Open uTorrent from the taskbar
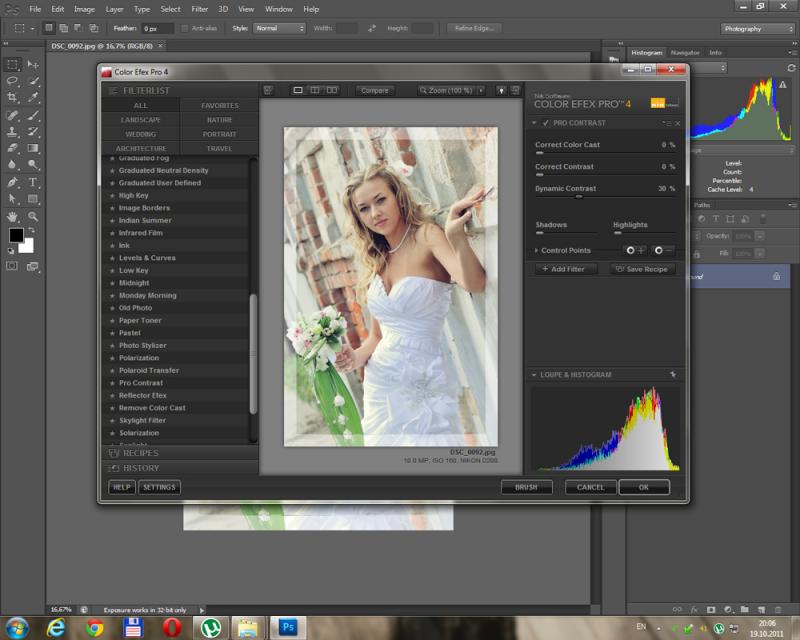 pyautogui.click(x=210, y=627)
